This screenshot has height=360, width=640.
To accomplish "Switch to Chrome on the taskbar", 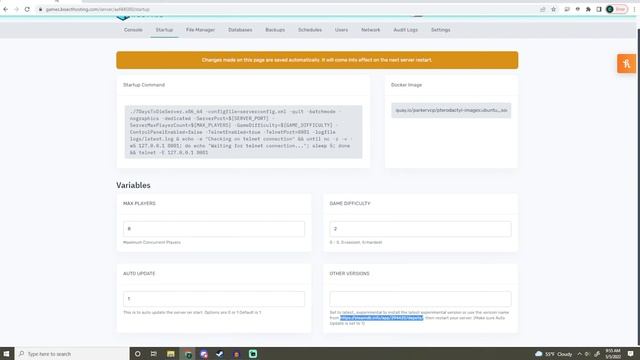I will [188, 353].
